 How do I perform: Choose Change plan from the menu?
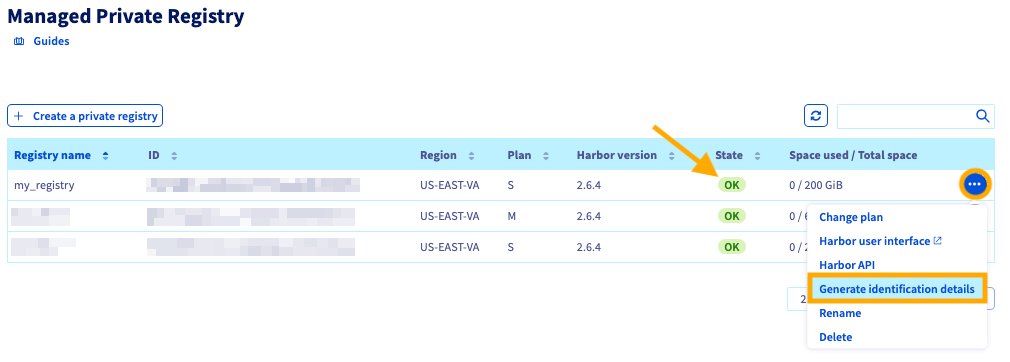point(851,217)
